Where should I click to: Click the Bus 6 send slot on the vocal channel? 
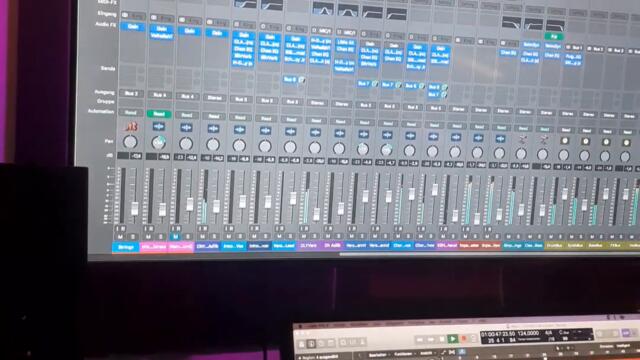tap(291, 80)
